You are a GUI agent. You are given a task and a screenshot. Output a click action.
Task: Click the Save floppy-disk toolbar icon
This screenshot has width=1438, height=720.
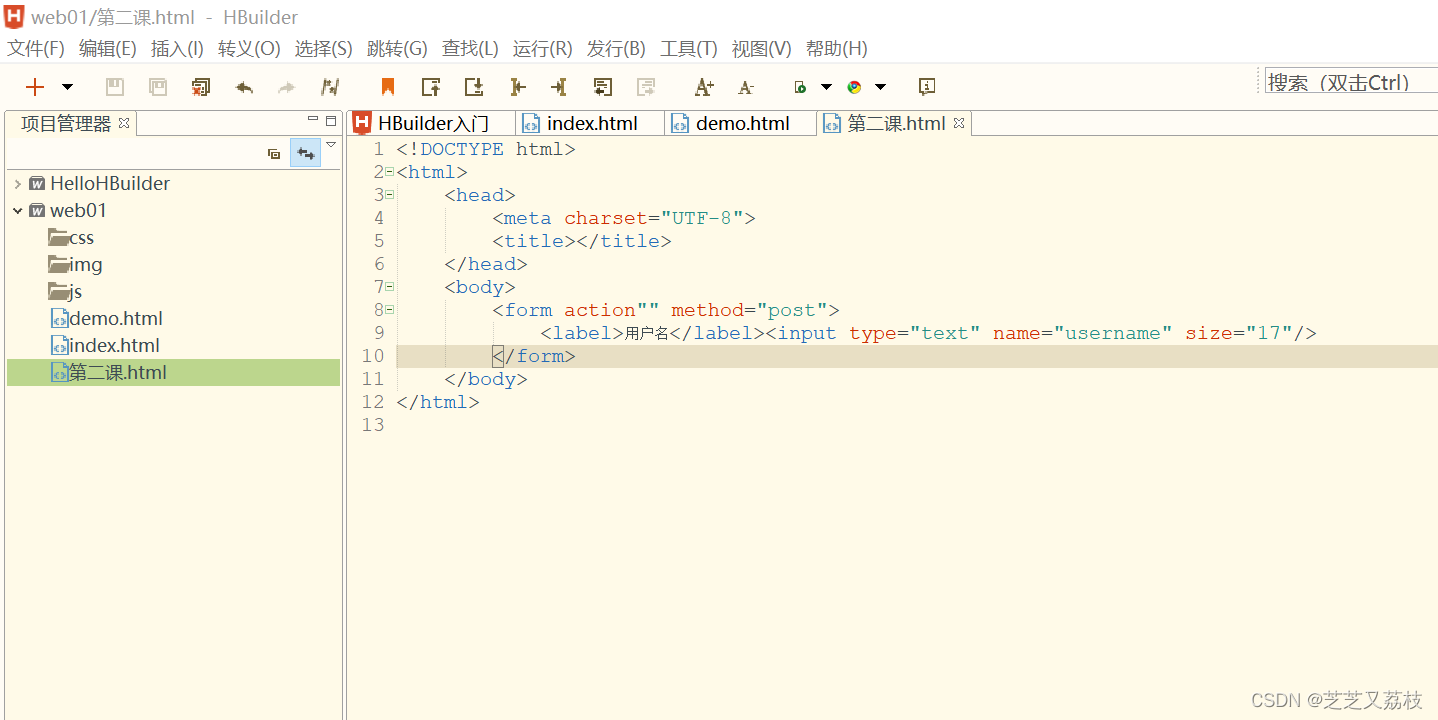click(115, 87)
